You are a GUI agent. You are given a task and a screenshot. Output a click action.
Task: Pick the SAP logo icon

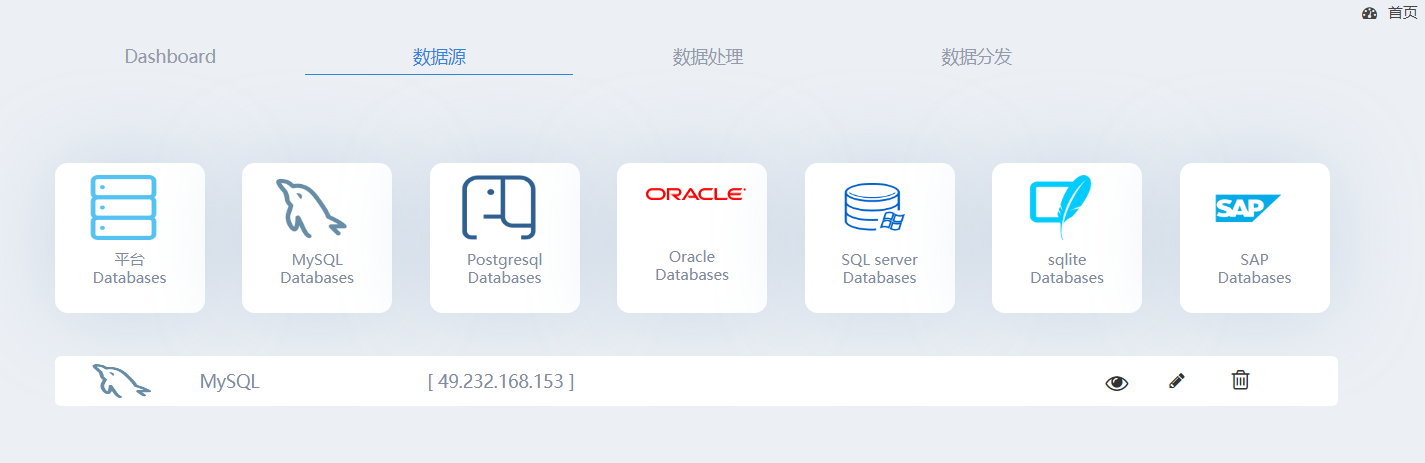[1248, 208]
